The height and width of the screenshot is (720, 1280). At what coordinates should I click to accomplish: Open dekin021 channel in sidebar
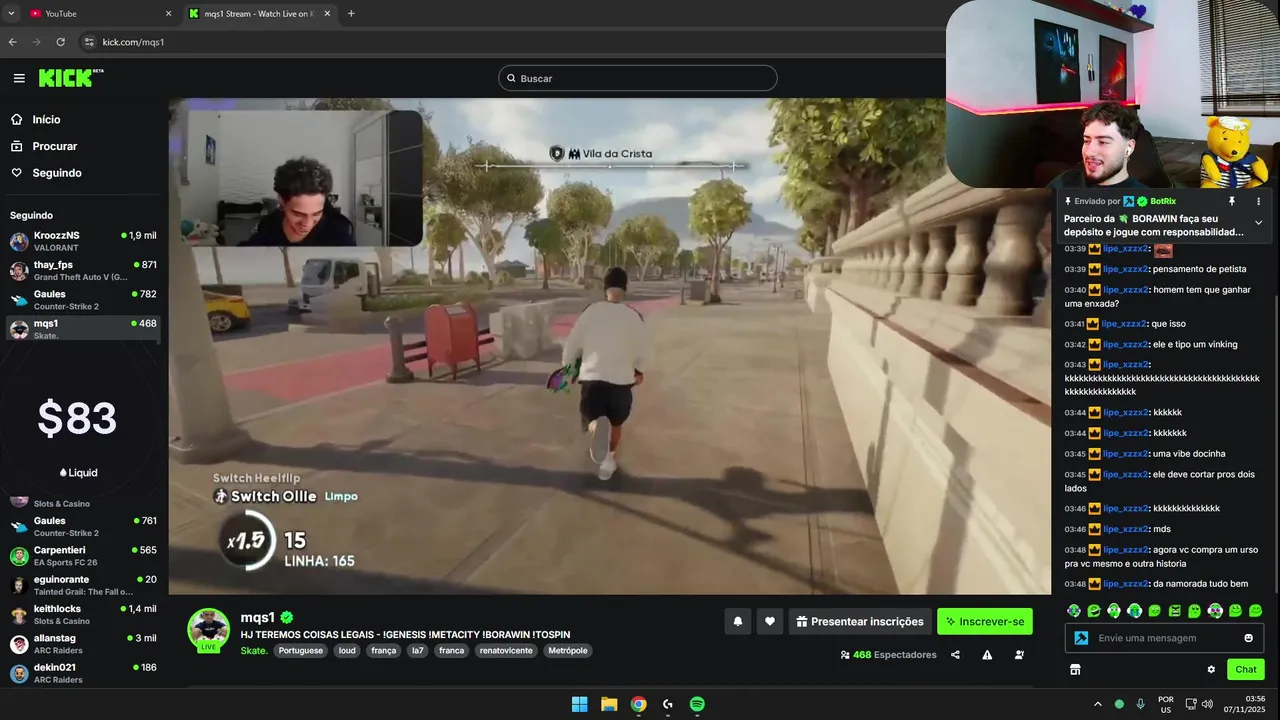click(84, 672)
